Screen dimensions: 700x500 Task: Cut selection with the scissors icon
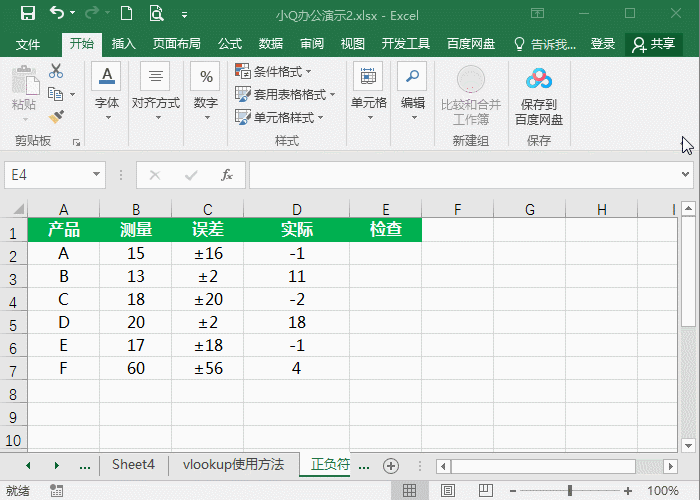pyautogui.click(x=56, y=71)
